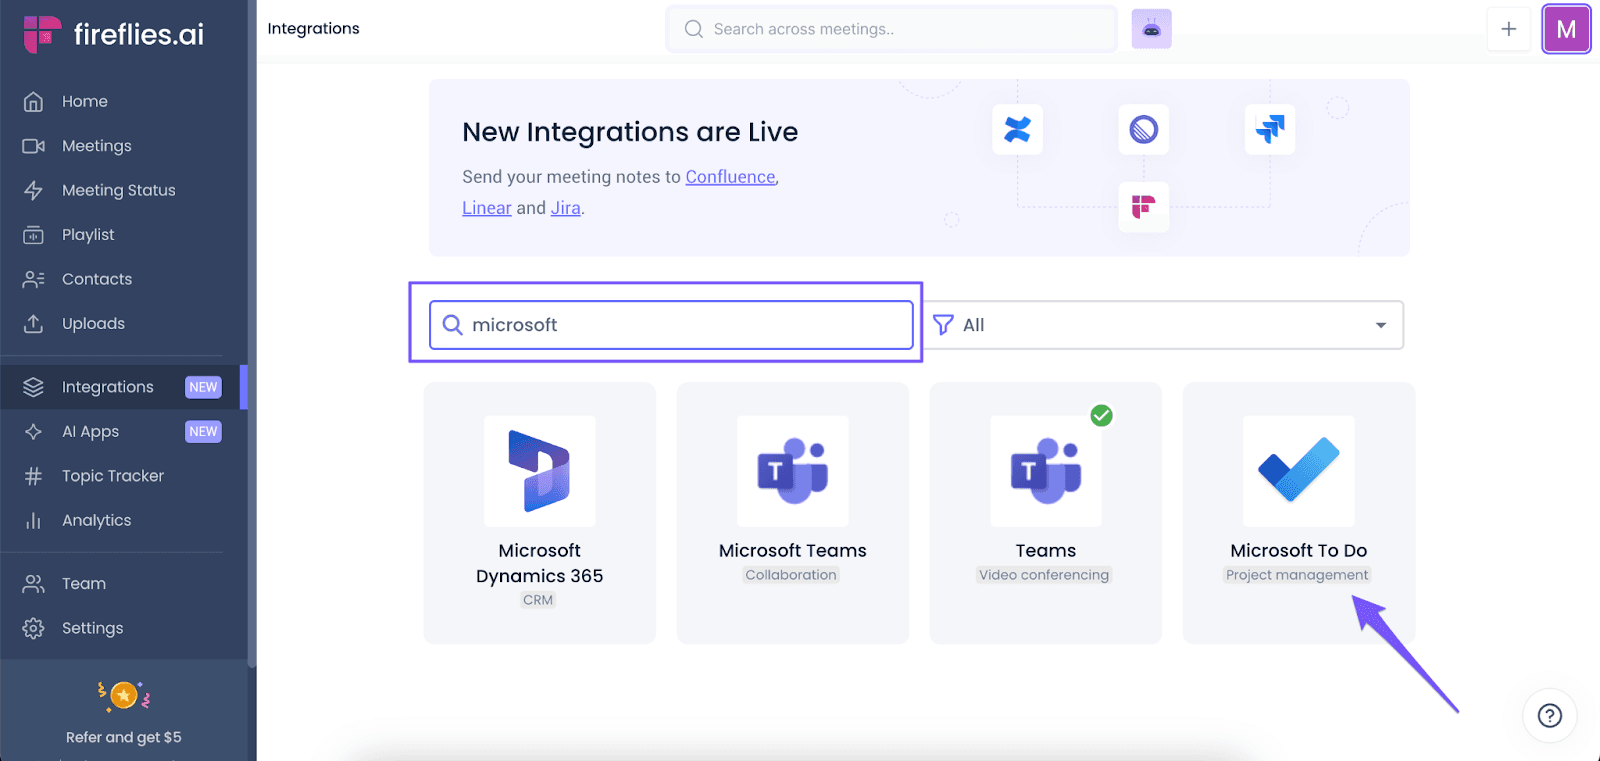
Task: Click the Integrations page title
Action: [313, 29]
